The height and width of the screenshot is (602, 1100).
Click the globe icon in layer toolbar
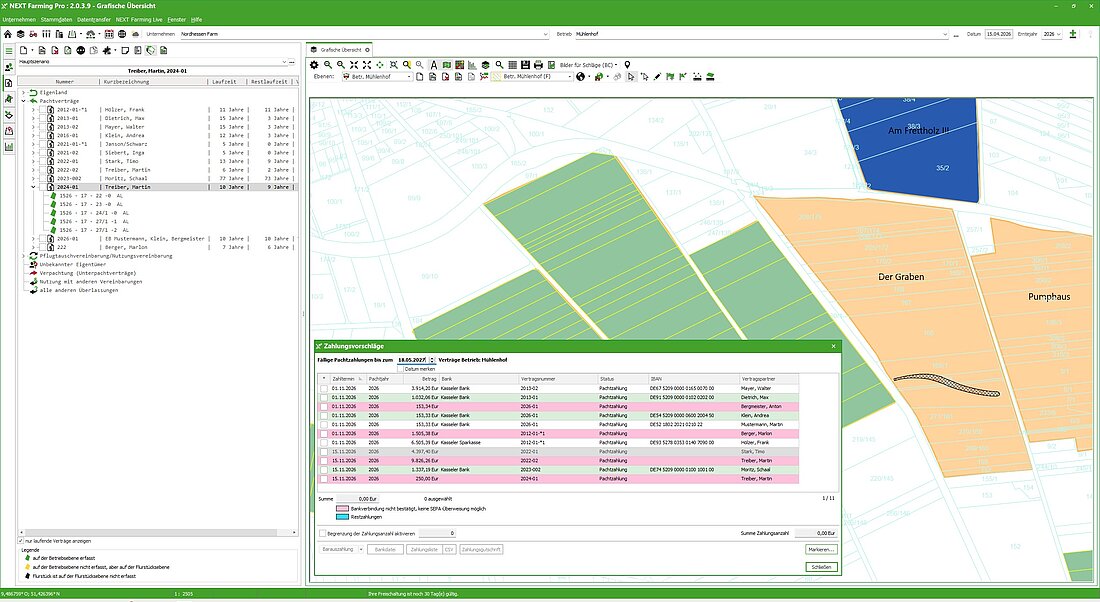click(x=580, y=77)
